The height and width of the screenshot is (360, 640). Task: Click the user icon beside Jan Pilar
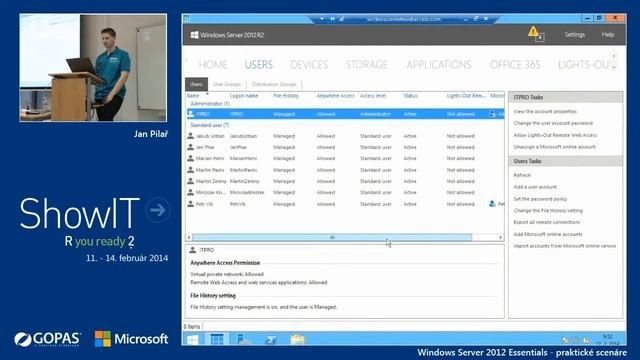pos(190,147)
